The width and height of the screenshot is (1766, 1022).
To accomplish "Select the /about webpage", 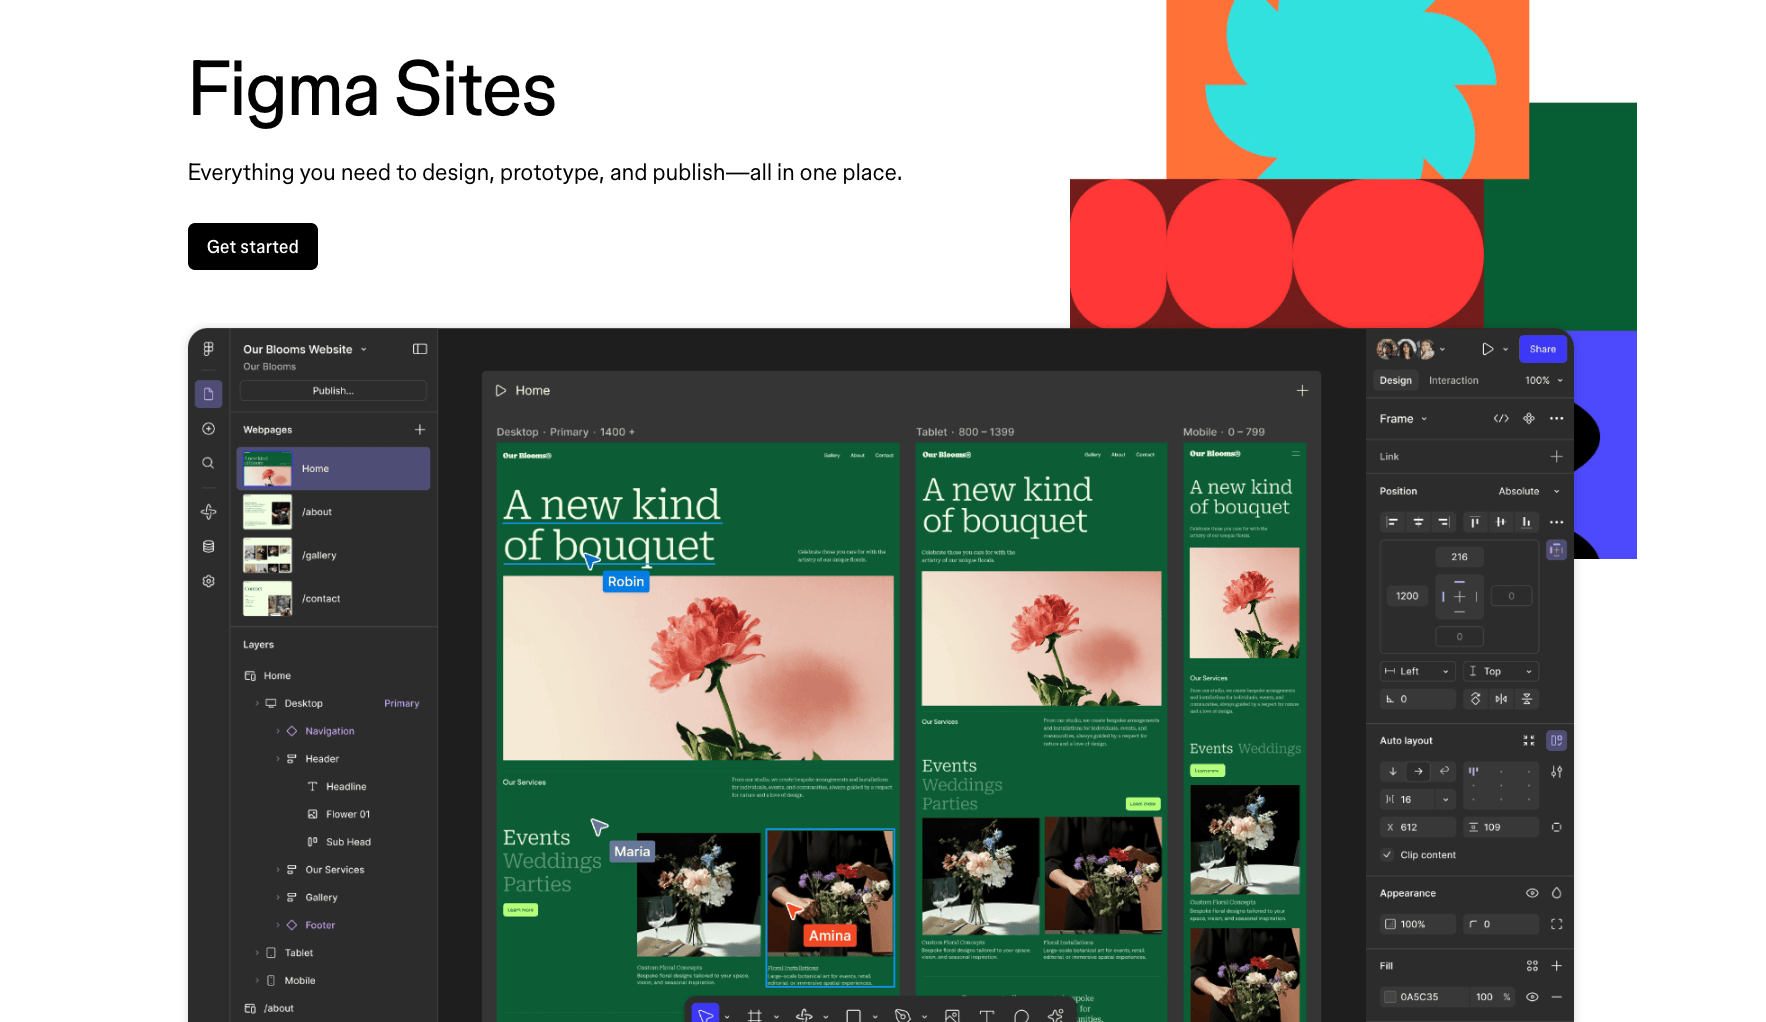I will click(x=334, y=512).
